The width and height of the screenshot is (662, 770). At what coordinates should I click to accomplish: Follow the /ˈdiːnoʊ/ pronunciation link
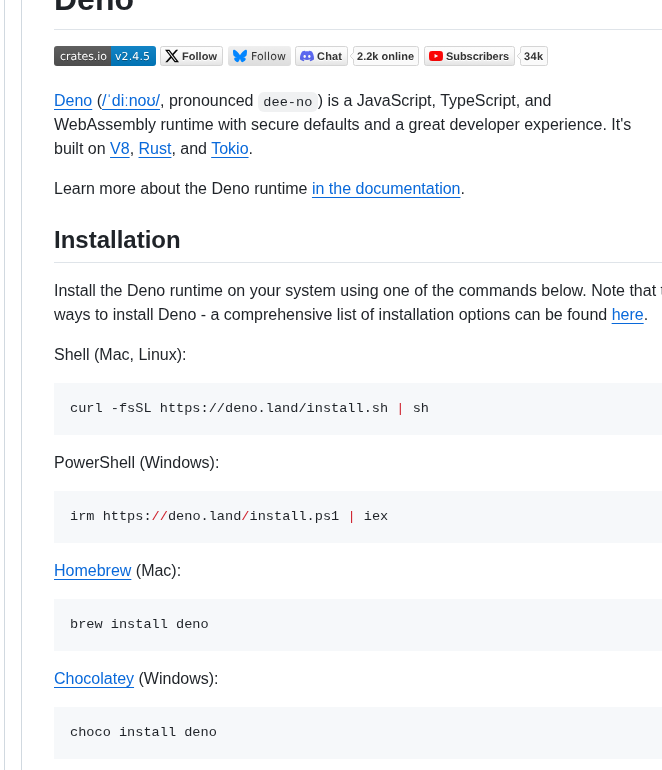(x=131, y=101)
